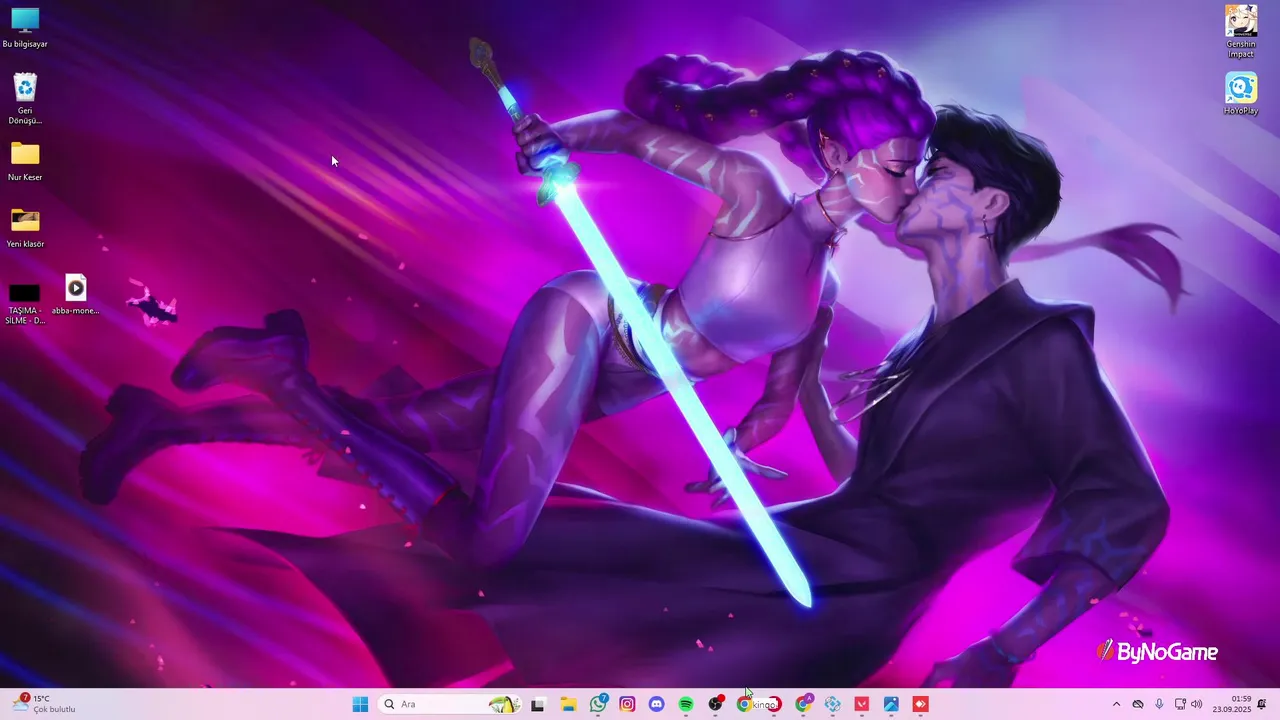The width and height of the screenshot is (1280, 720).
Task: Select the Nur Keser folder
Action: (x=25, y=162)
